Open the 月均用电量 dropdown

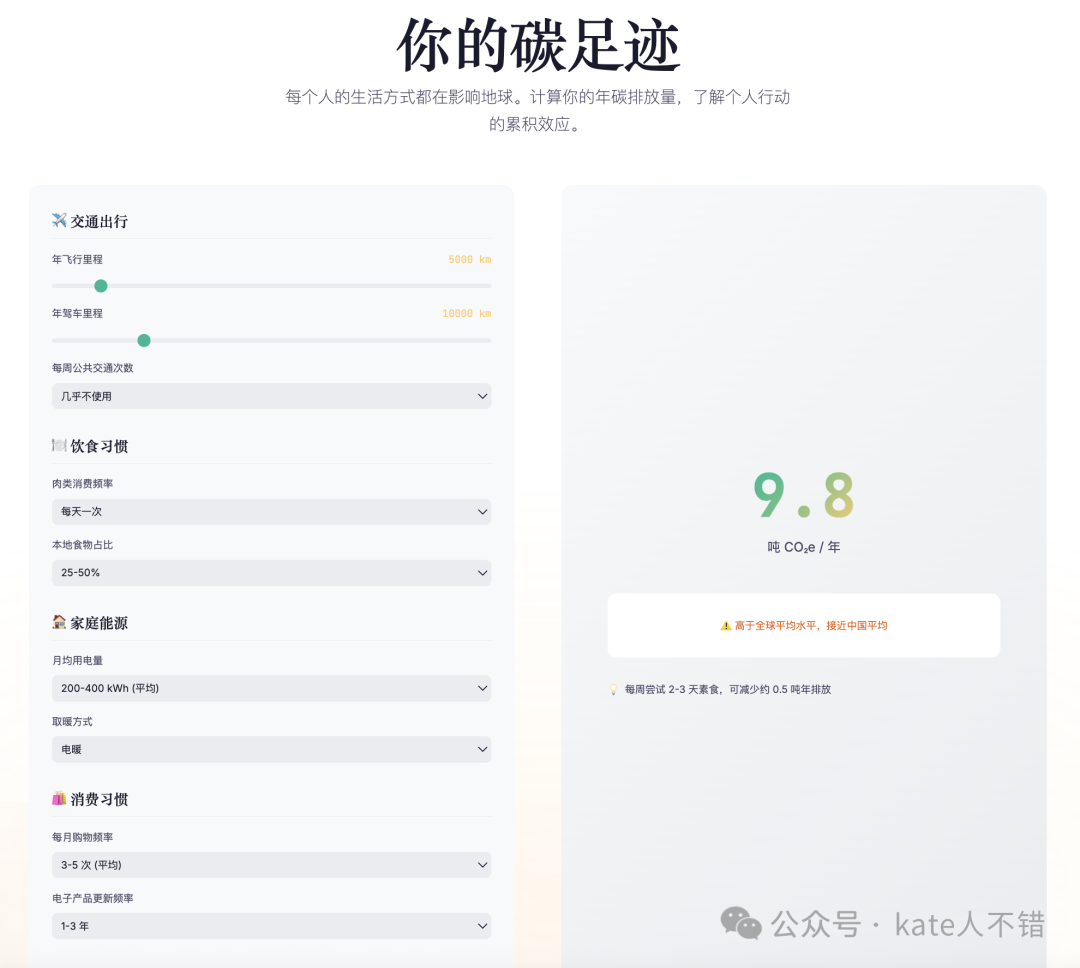click(x=271, y=688)
